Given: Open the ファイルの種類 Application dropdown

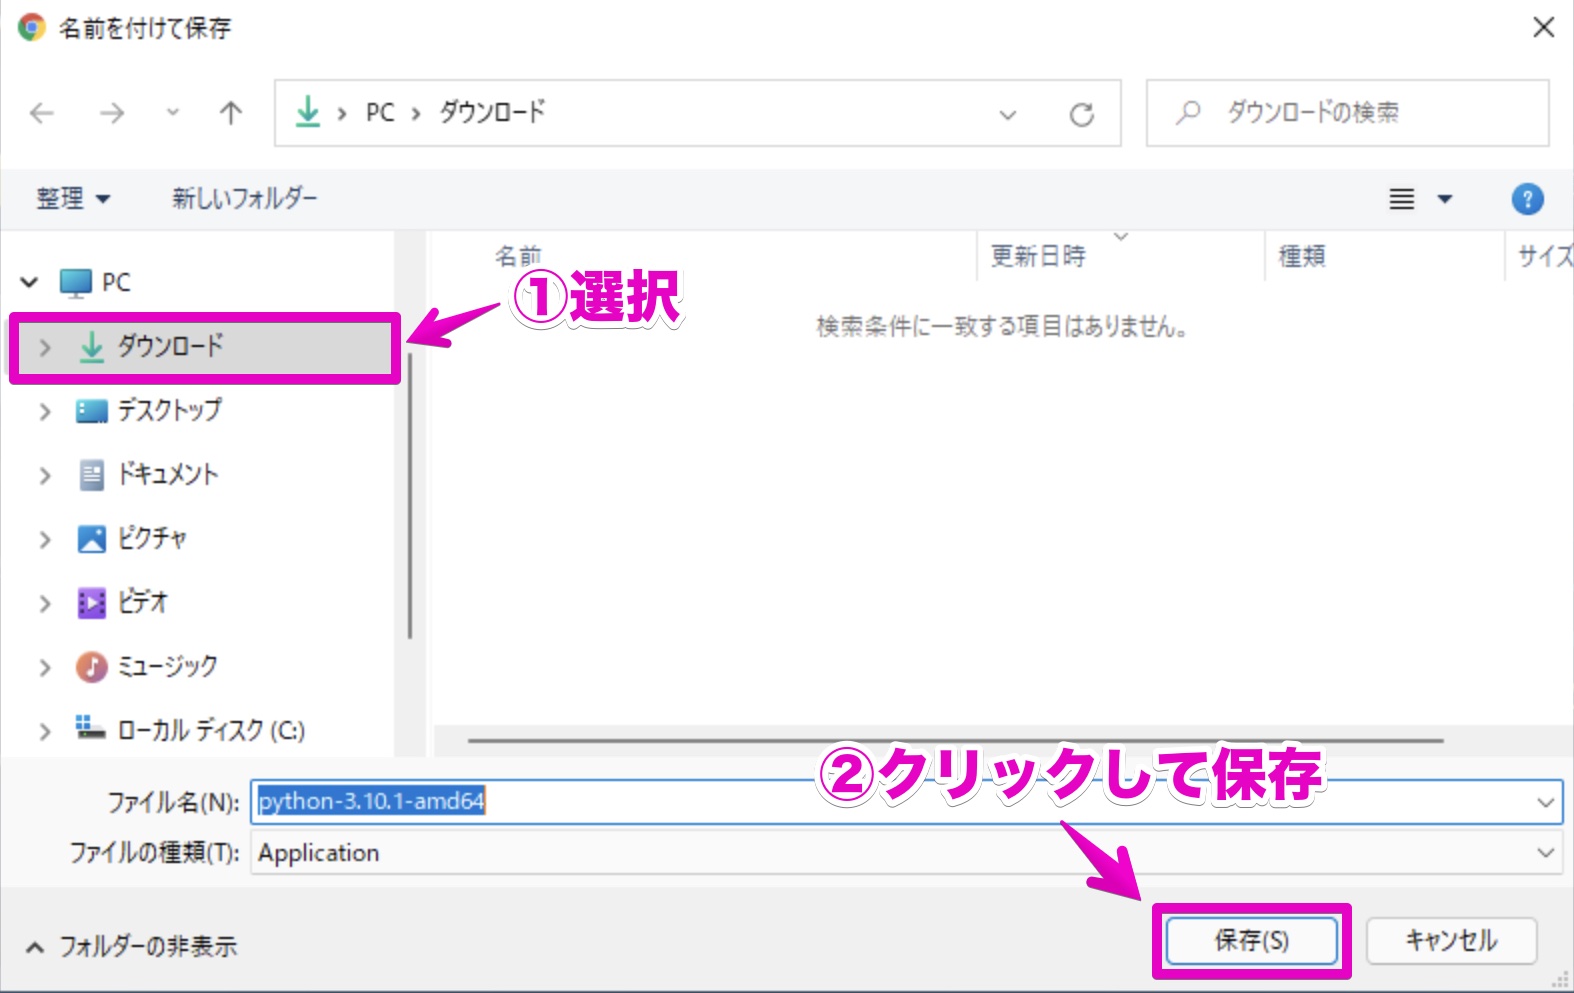Looking at the screenshot, I should click(x=906, y=853).
